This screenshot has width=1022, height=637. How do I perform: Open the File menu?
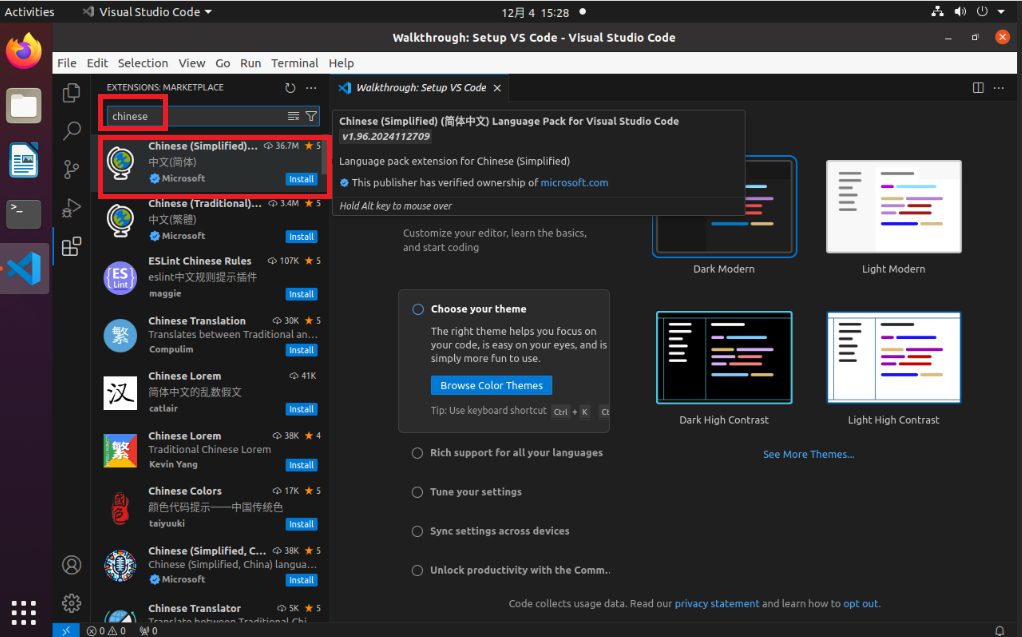66,63
